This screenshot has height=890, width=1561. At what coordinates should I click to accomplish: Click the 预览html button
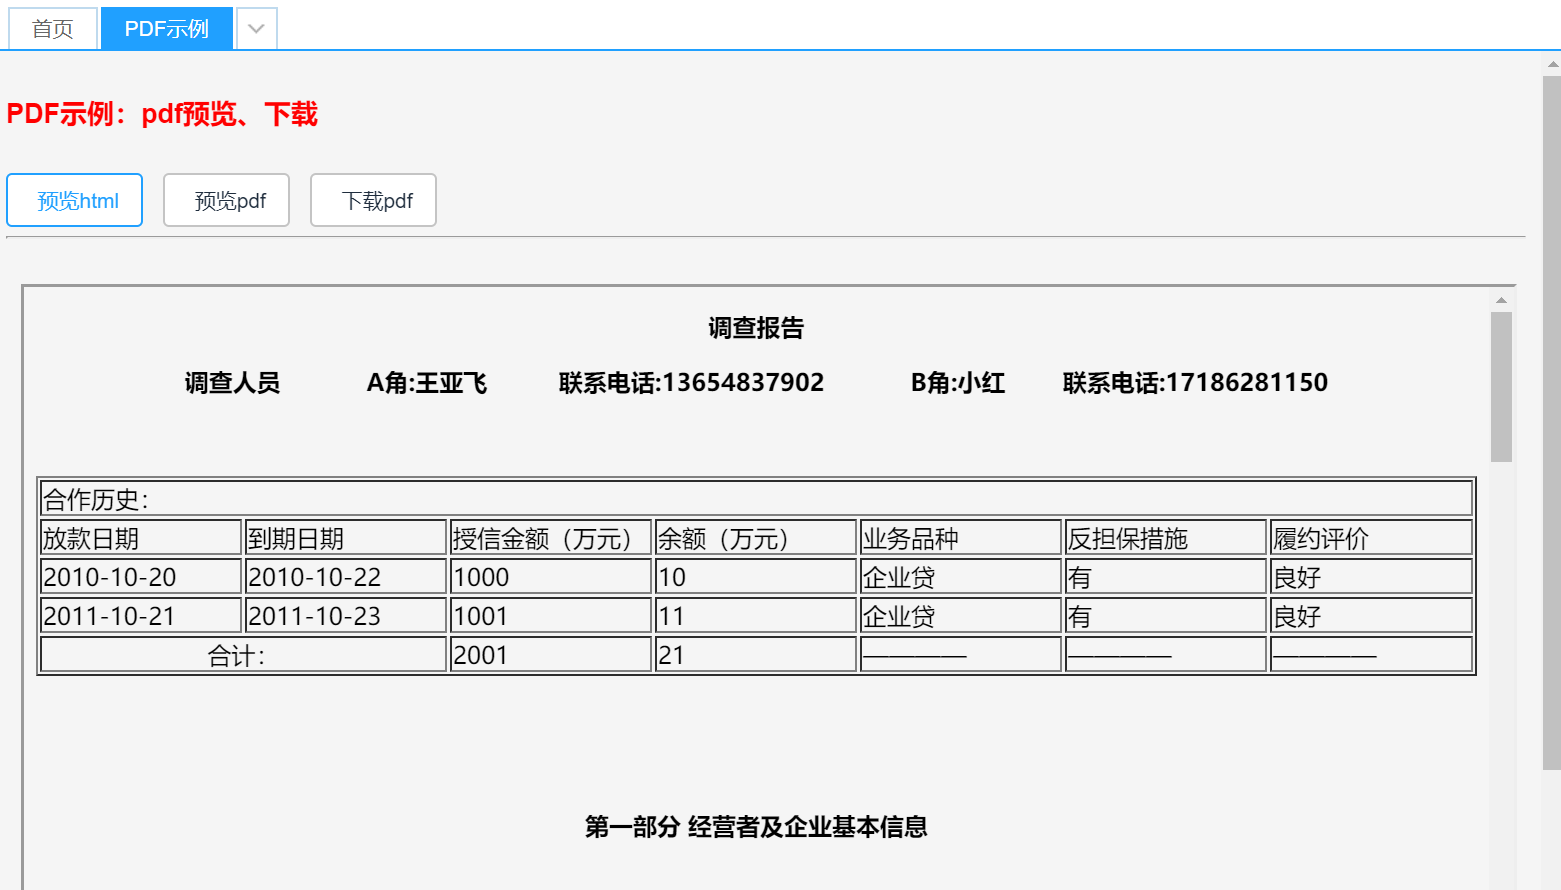point(75,200)
